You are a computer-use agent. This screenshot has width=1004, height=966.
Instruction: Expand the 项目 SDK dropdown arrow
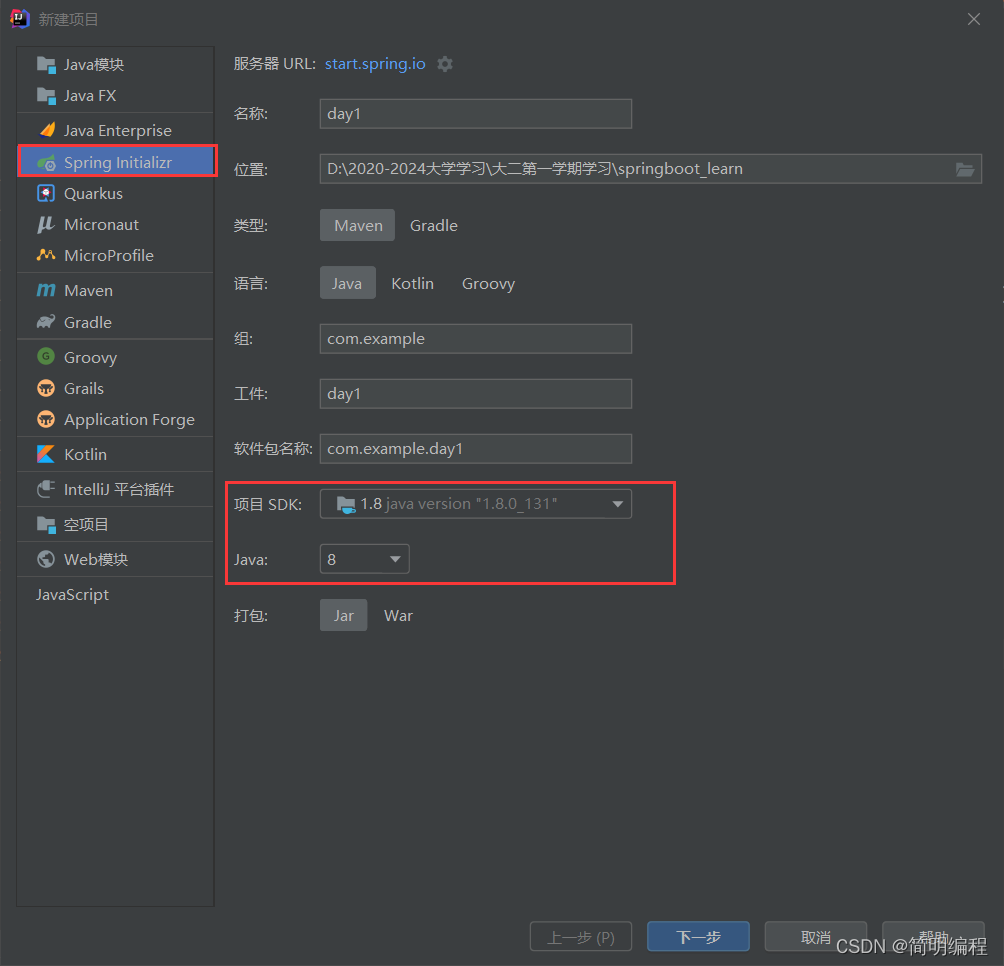(618, 504)
